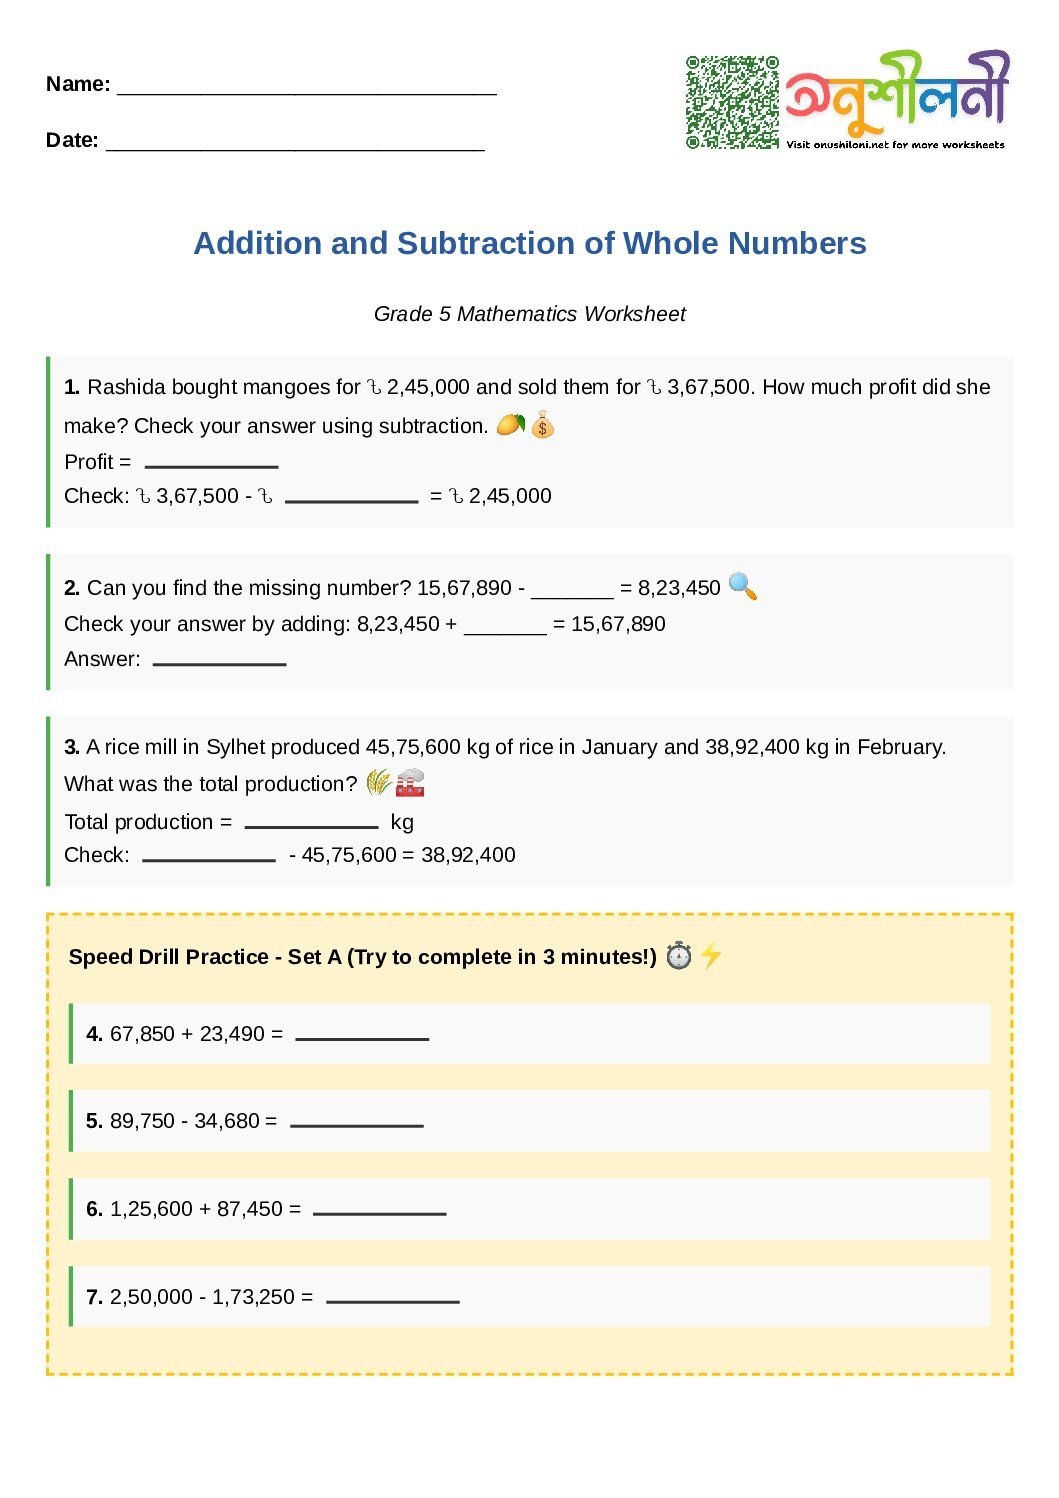Click the question 2 Answer blank

point(220,660)
